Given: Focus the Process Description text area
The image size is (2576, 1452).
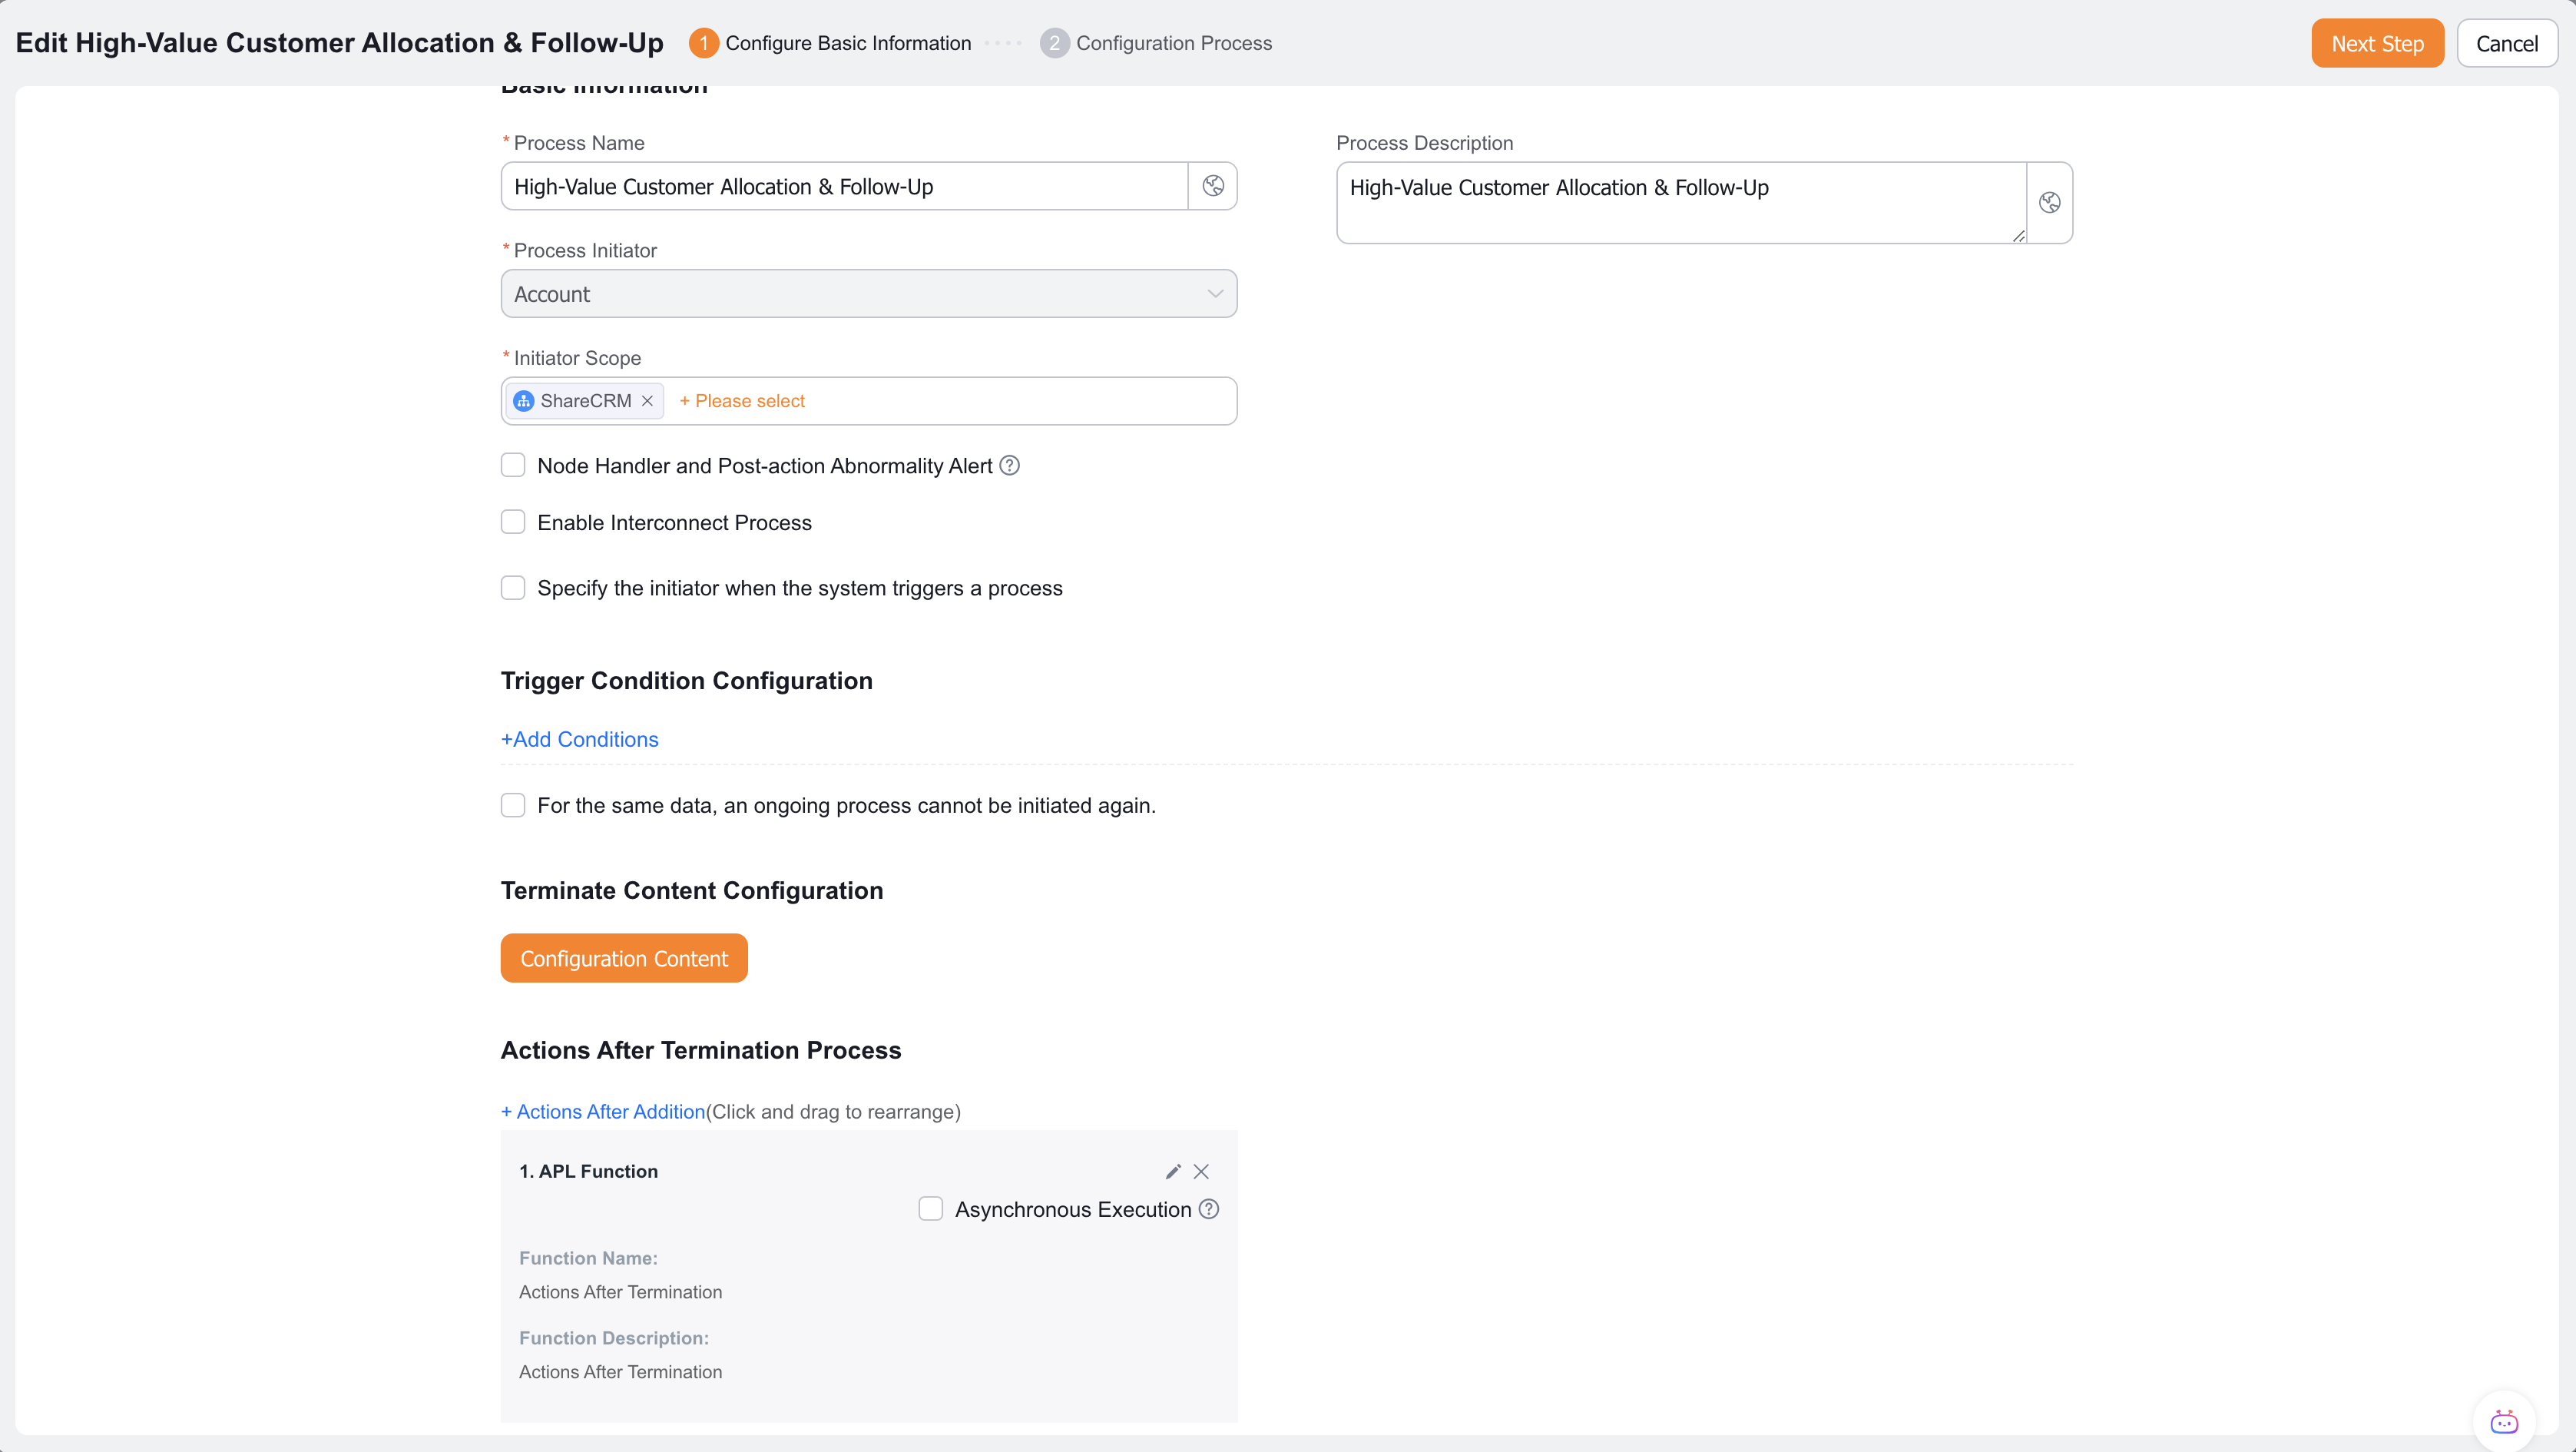Looking at the screenshot, I should (x=1682, y=203).
